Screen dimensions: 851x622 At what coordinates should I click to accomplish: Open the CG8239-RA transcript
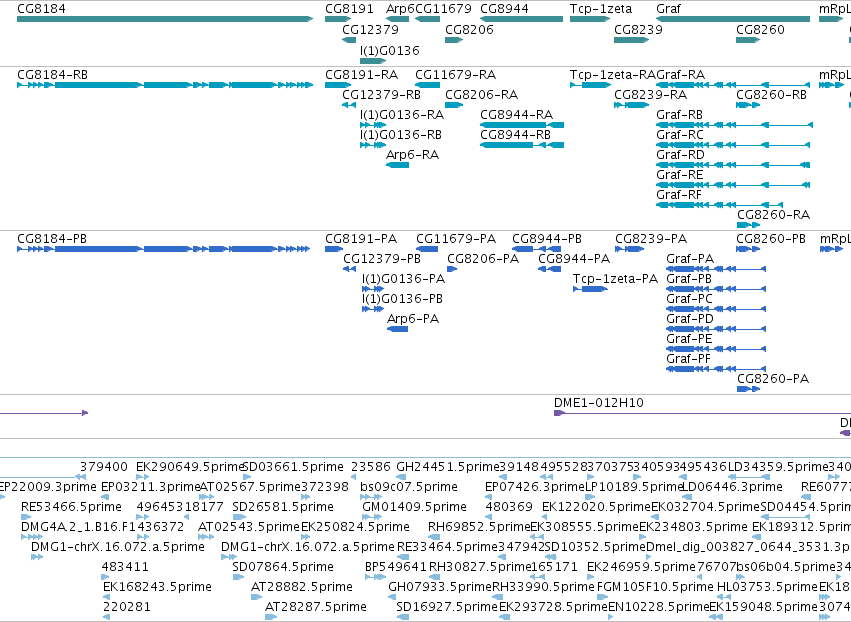[x=632, y=105]
